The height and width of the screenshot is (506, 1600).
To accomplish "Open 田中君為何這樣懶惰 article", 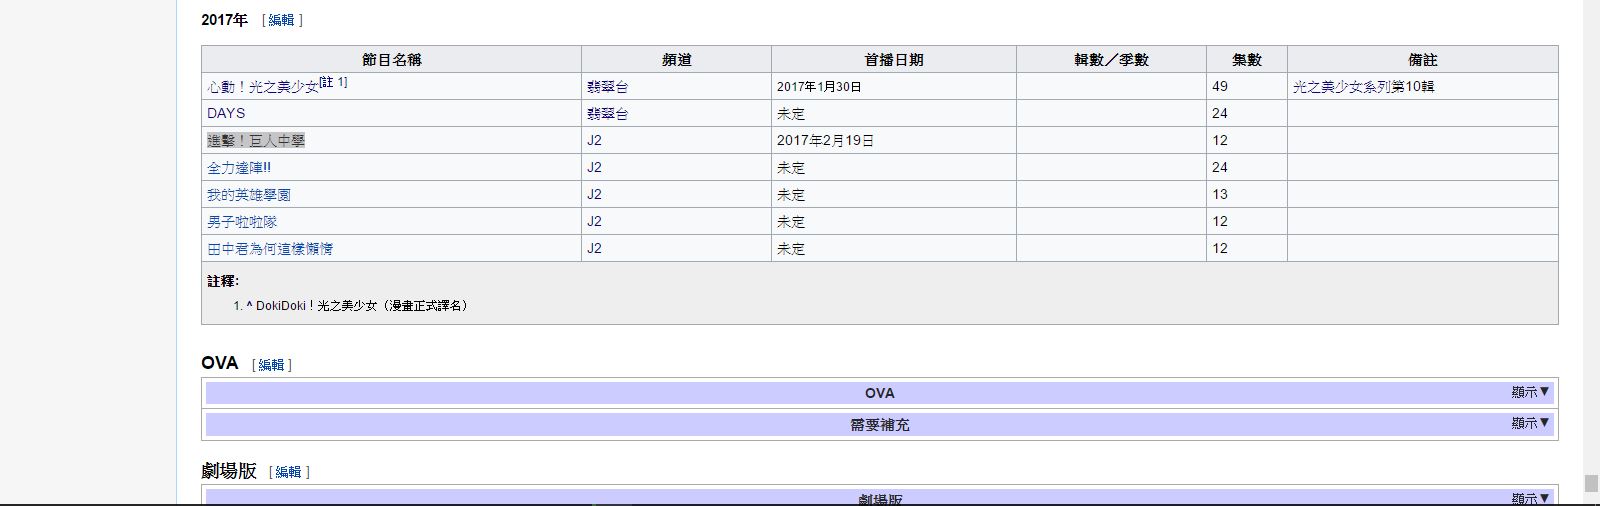I will (269, 249).
